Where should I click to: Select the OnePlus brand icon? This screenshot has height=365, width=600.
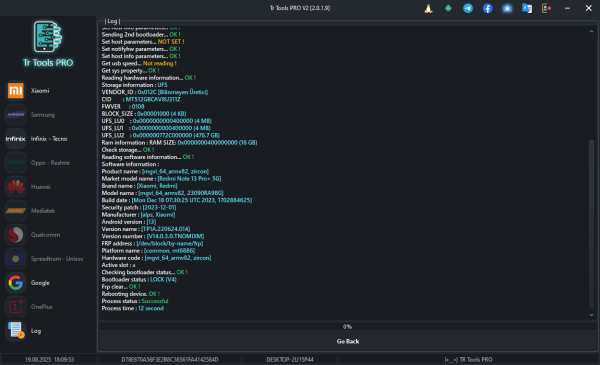point(16,307)
